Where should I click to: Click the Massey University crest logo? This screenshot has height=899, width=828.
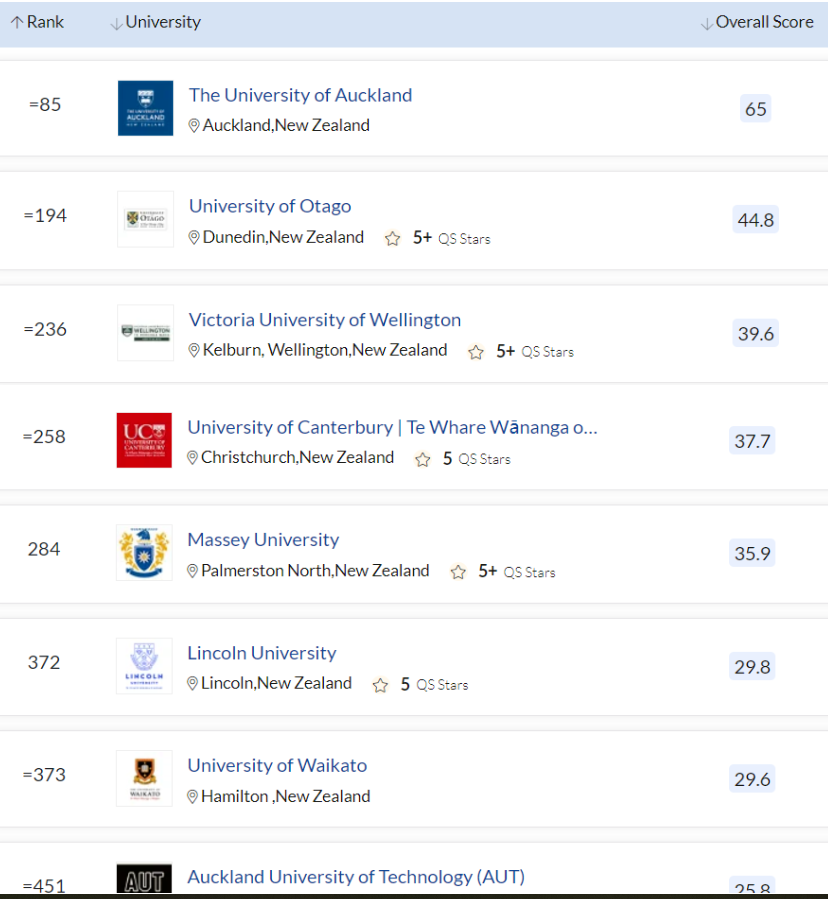point(144,553)
